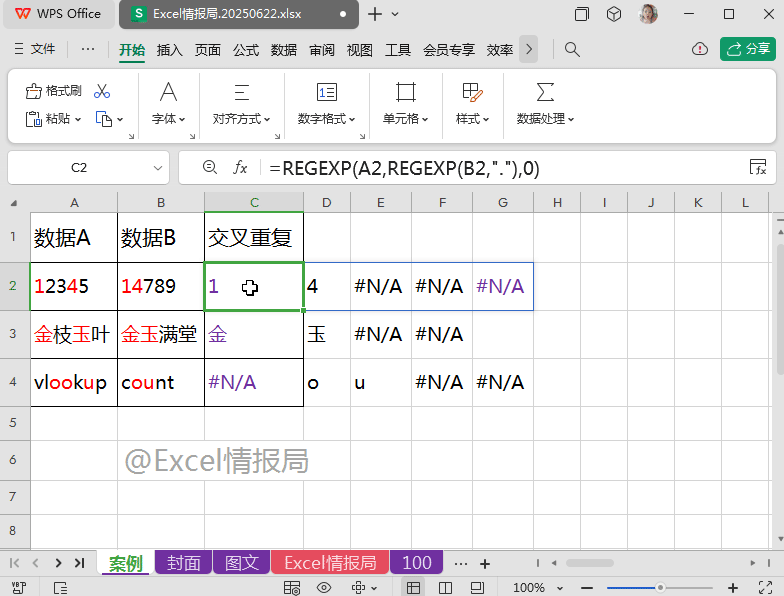Switch to the 封面 sheet tab

click(184, 563)
